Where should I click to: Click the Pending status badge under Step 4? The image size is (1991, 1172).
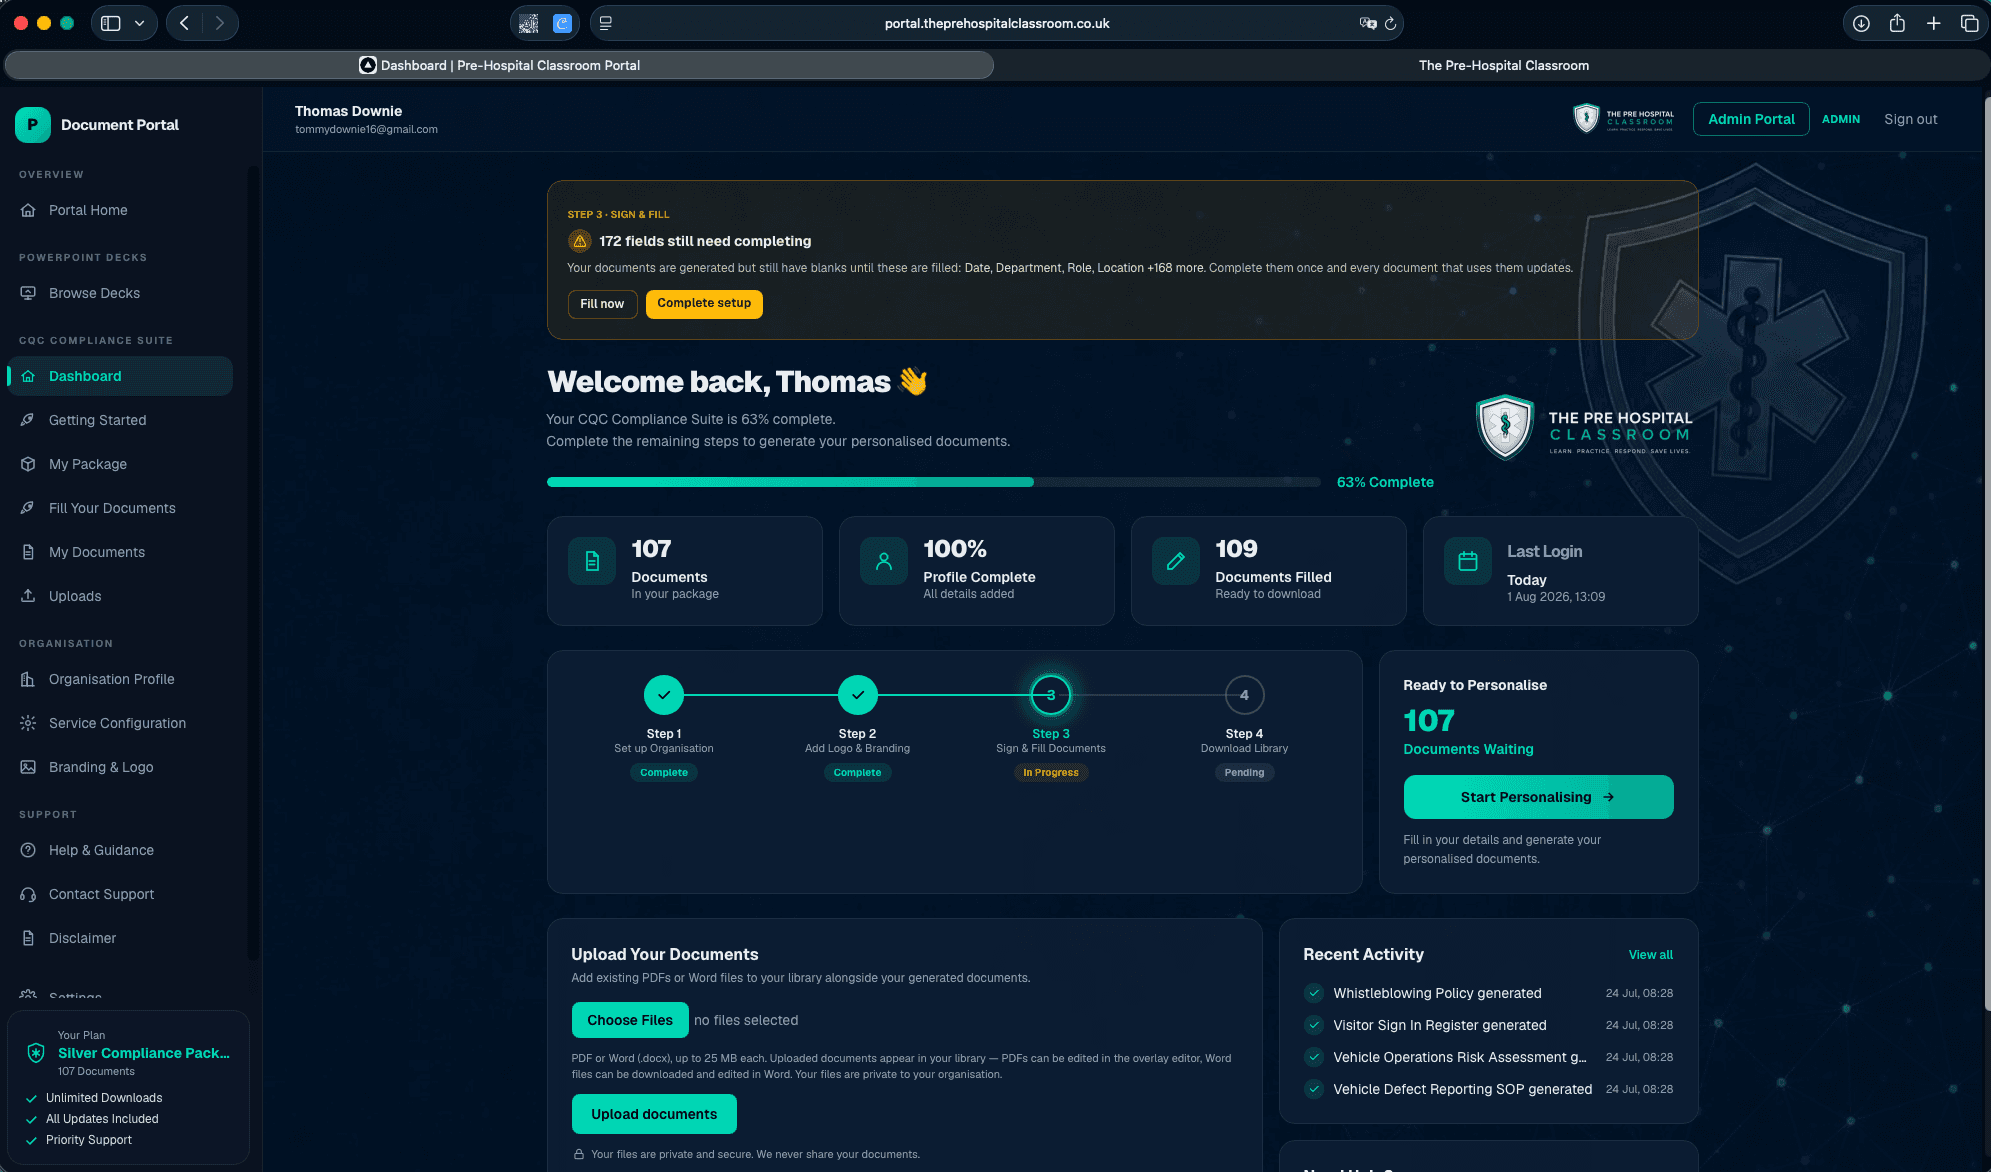1244,773
